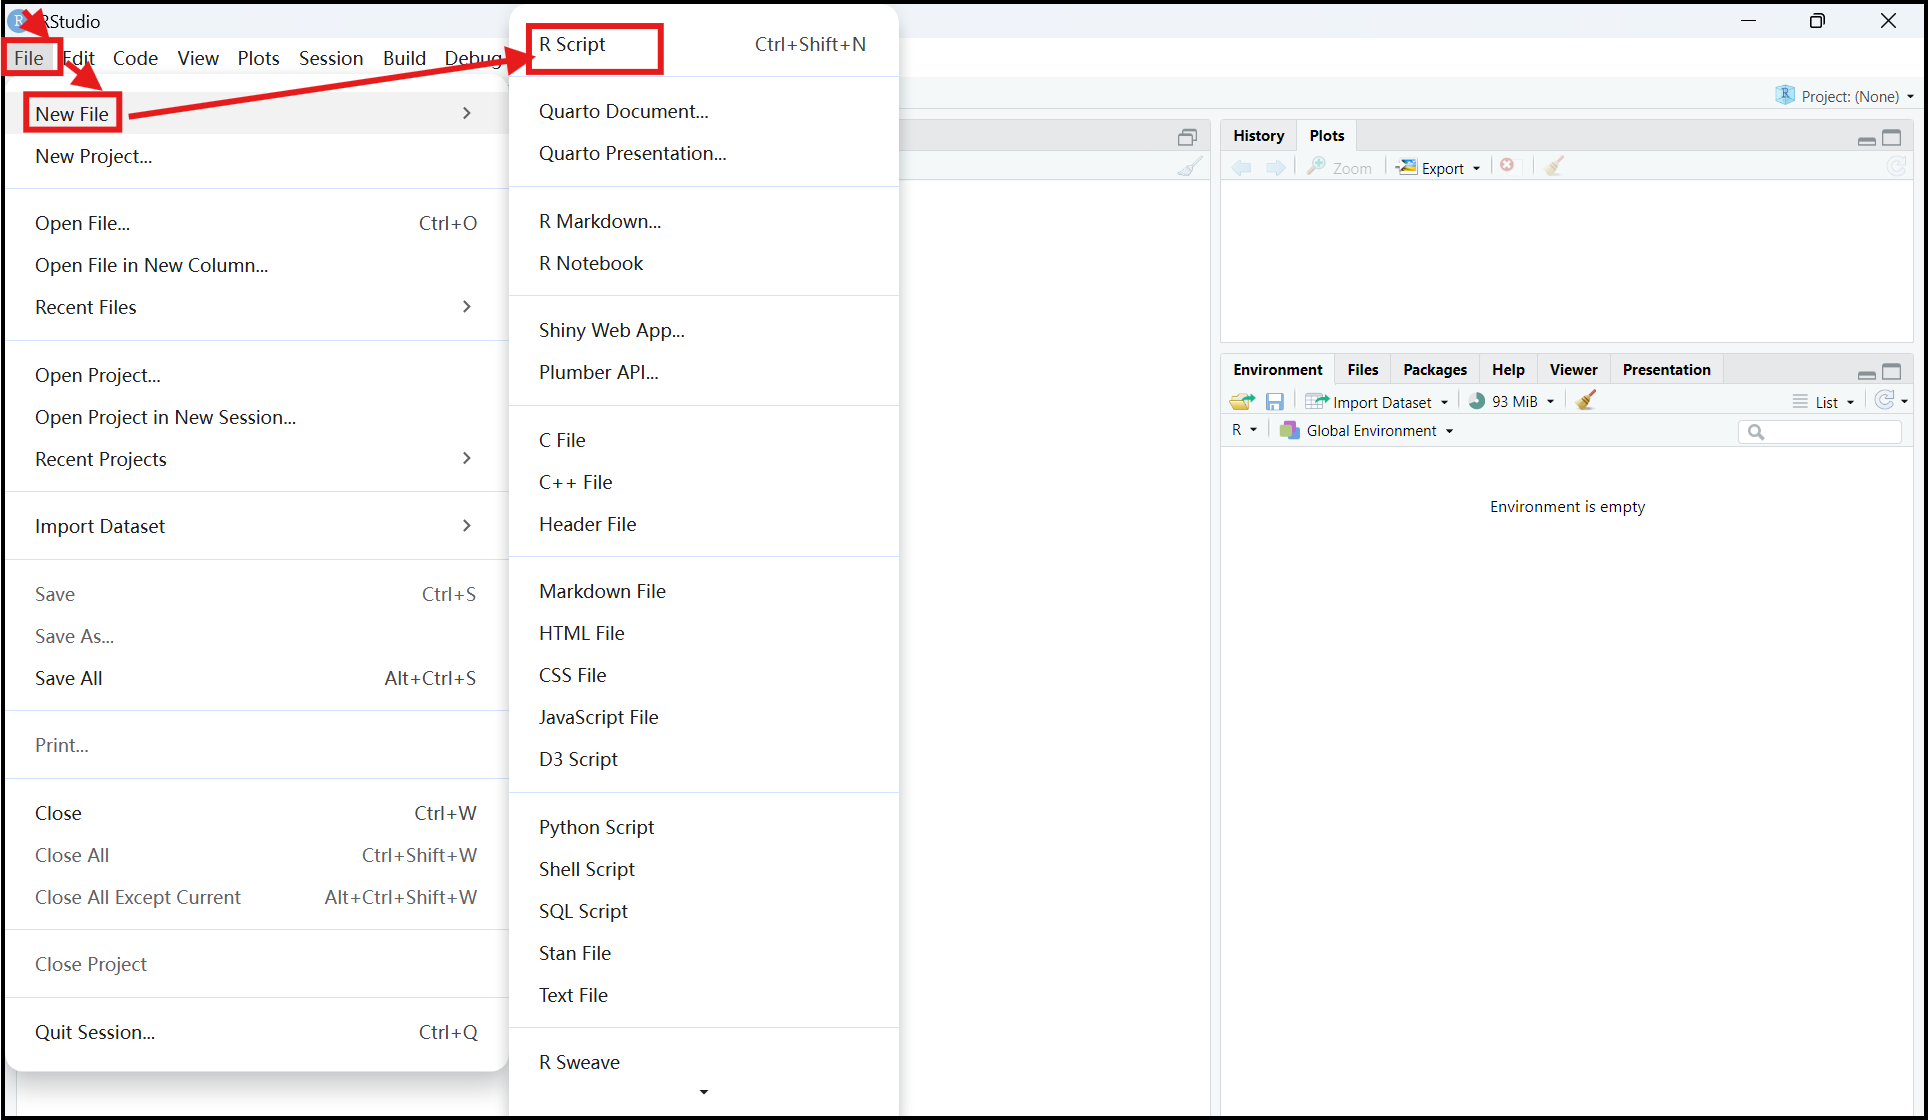Switch to the History tab
Image resolution: width=1928 pixels, height=1120 pixels.
[1258, 136]
